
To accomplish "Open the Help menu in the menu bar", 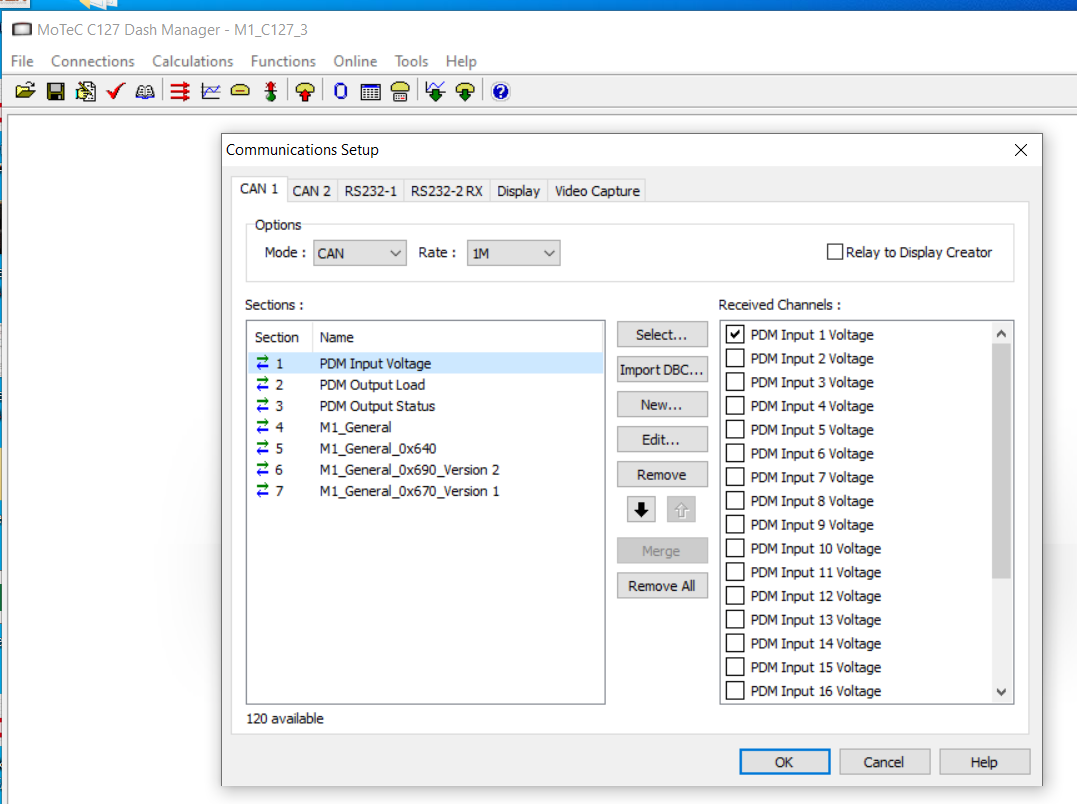I will (x=461, y=61).
